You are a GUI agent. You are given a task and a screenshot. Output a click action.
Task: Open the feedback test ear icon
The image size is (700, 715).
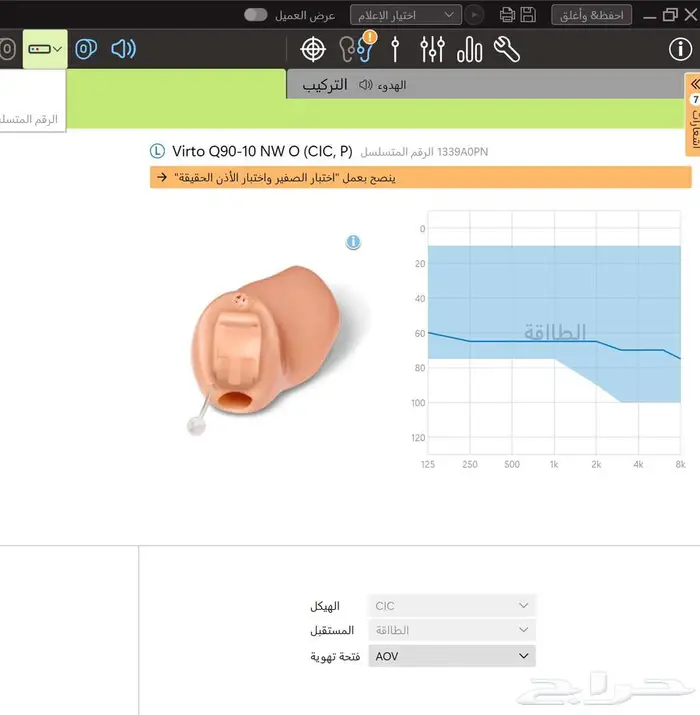353,49
